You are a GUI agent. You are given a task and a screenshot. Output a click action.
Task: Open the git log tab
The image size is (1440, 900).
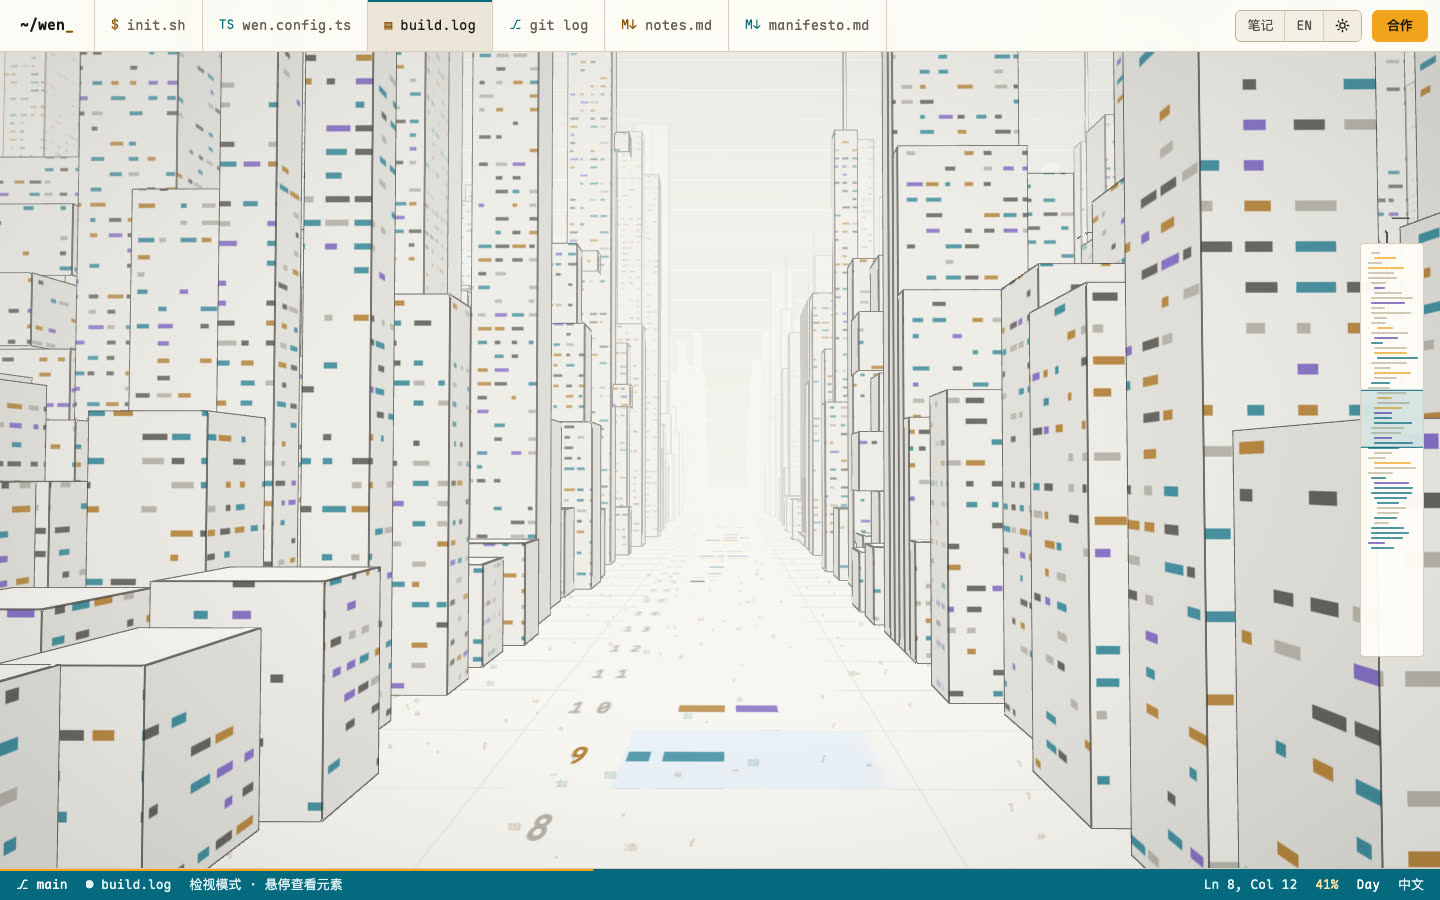[548, 25]
